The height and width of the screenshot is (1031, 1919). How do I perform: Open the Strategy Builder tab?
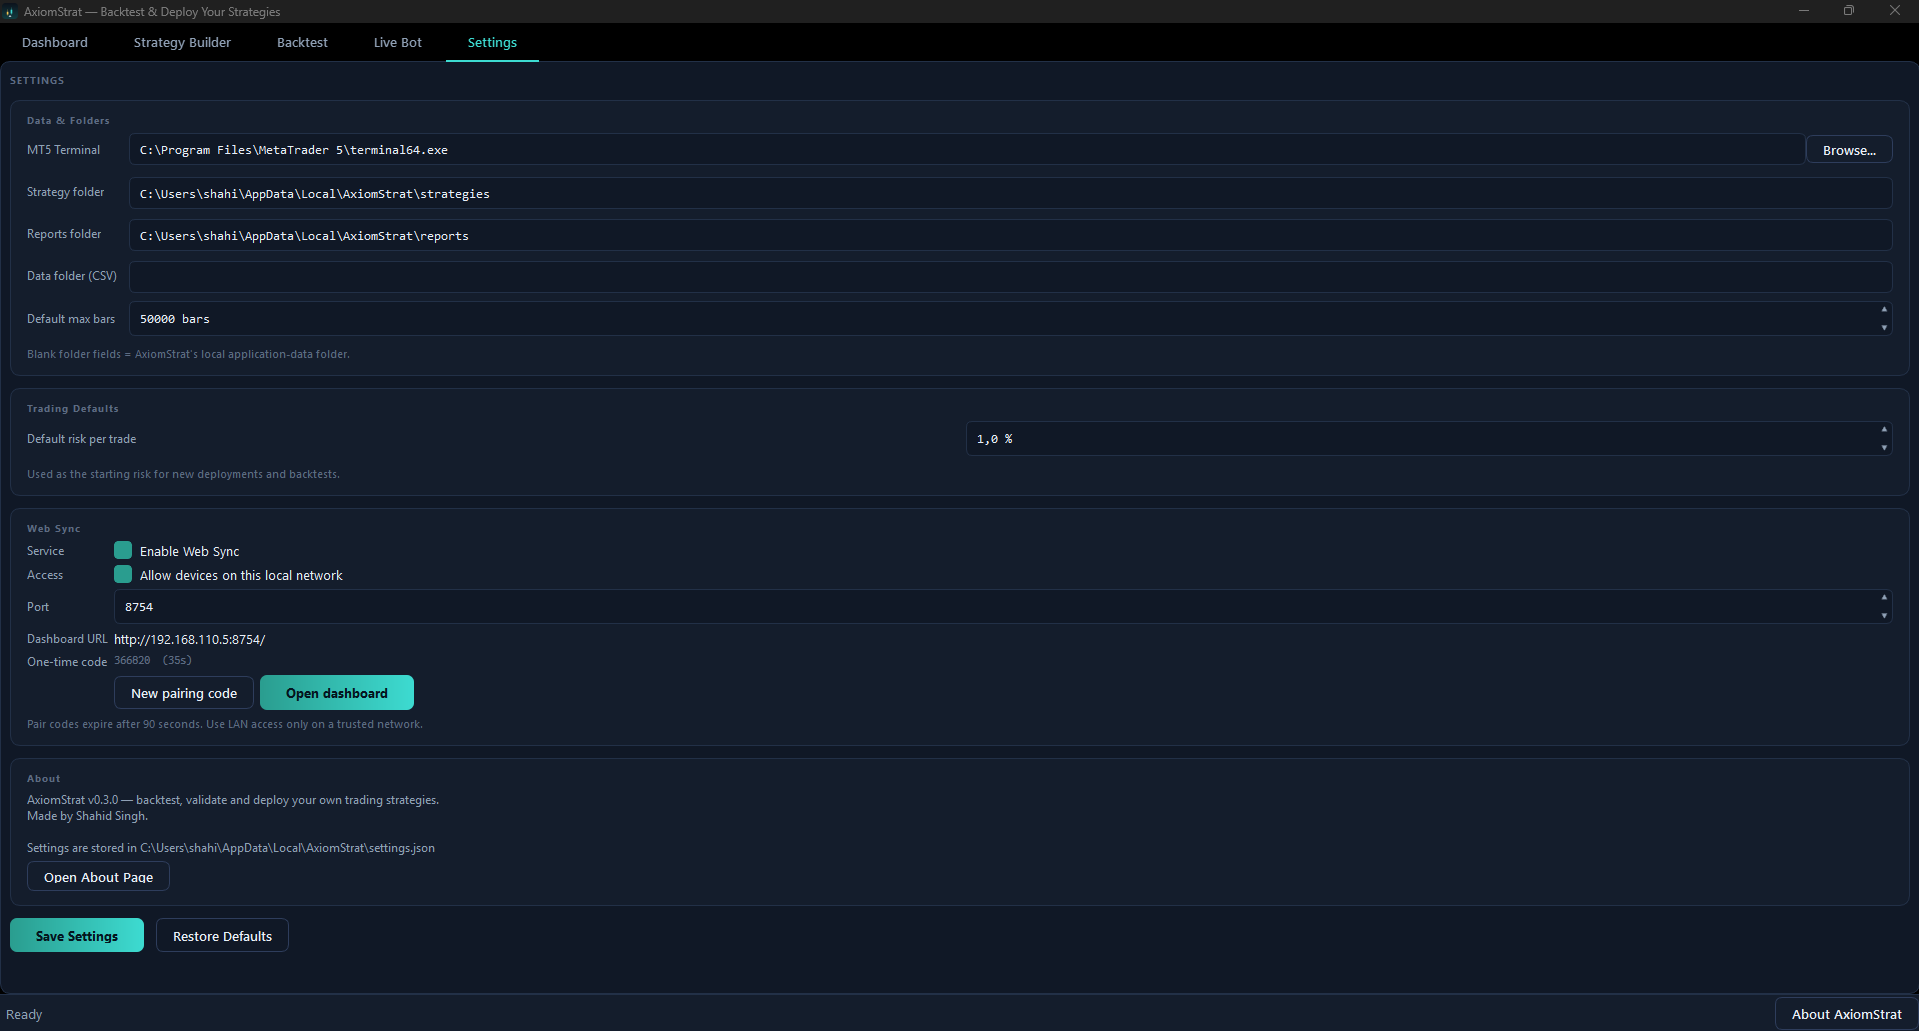coord(182,42)
